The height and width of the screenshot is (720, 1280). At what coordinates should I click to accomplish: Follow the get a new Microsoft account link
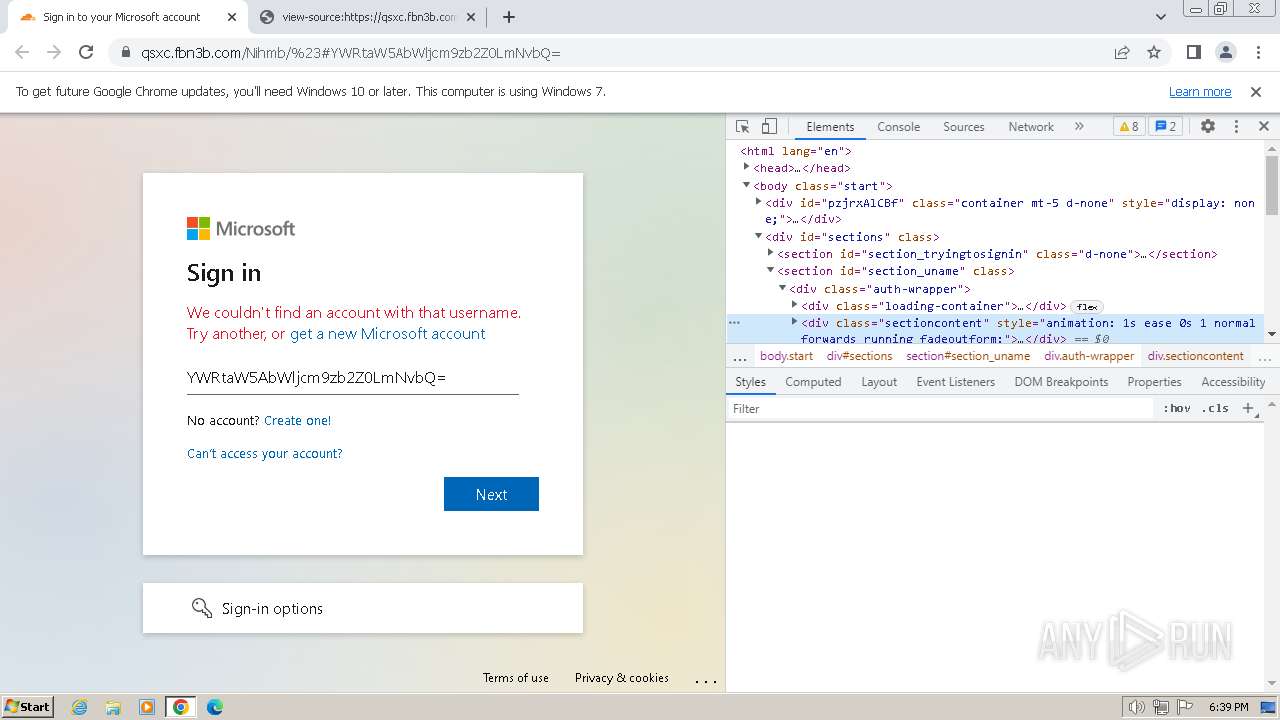click(387, 334)
